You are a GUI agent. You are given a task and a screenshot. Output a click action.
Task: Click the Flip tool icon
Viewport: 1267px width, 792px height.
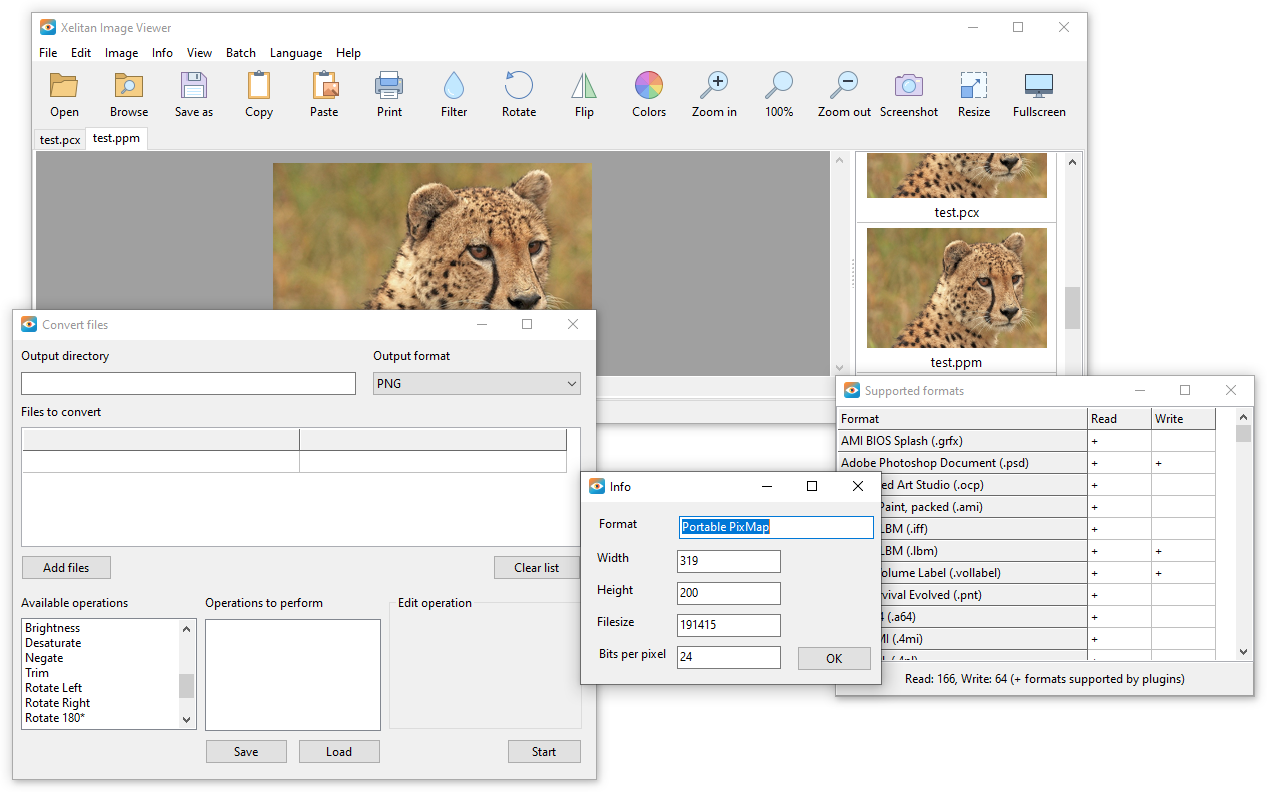pos(584,87)
